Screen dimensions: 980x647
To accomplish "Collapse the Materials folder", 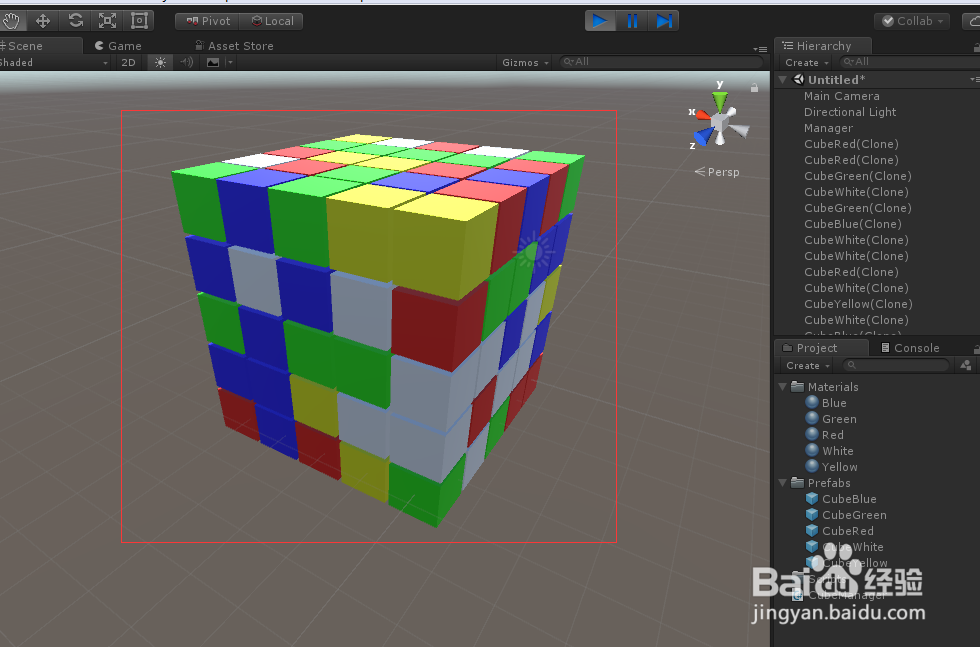I will (782, 387).
